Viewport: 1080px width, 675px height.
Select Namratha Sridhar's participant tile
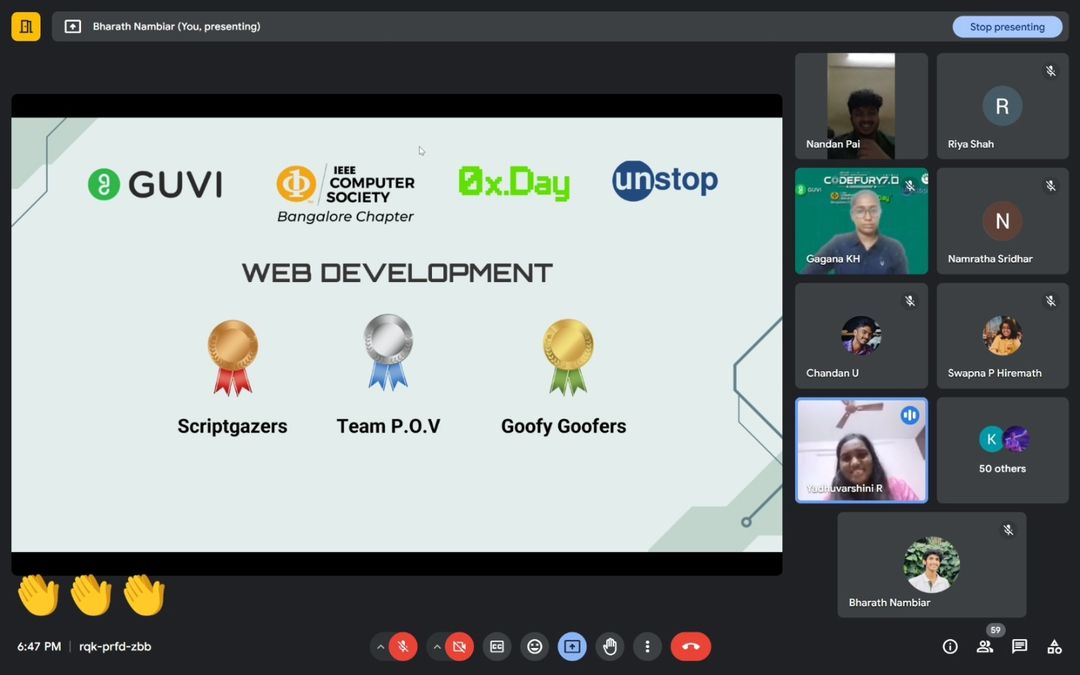pos(1002,221)
